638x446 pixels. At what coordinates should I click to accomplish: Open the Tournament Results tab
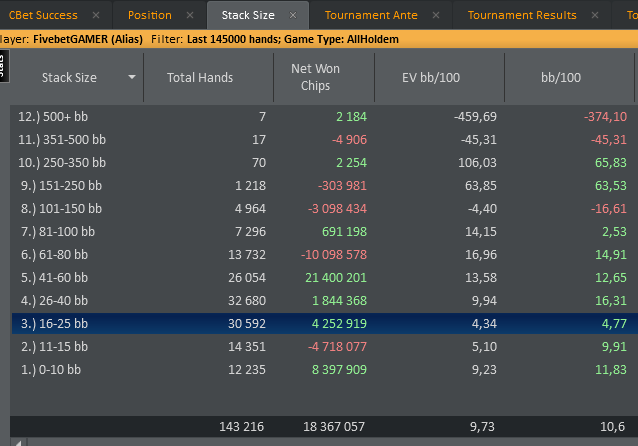[x=522, y=16]
